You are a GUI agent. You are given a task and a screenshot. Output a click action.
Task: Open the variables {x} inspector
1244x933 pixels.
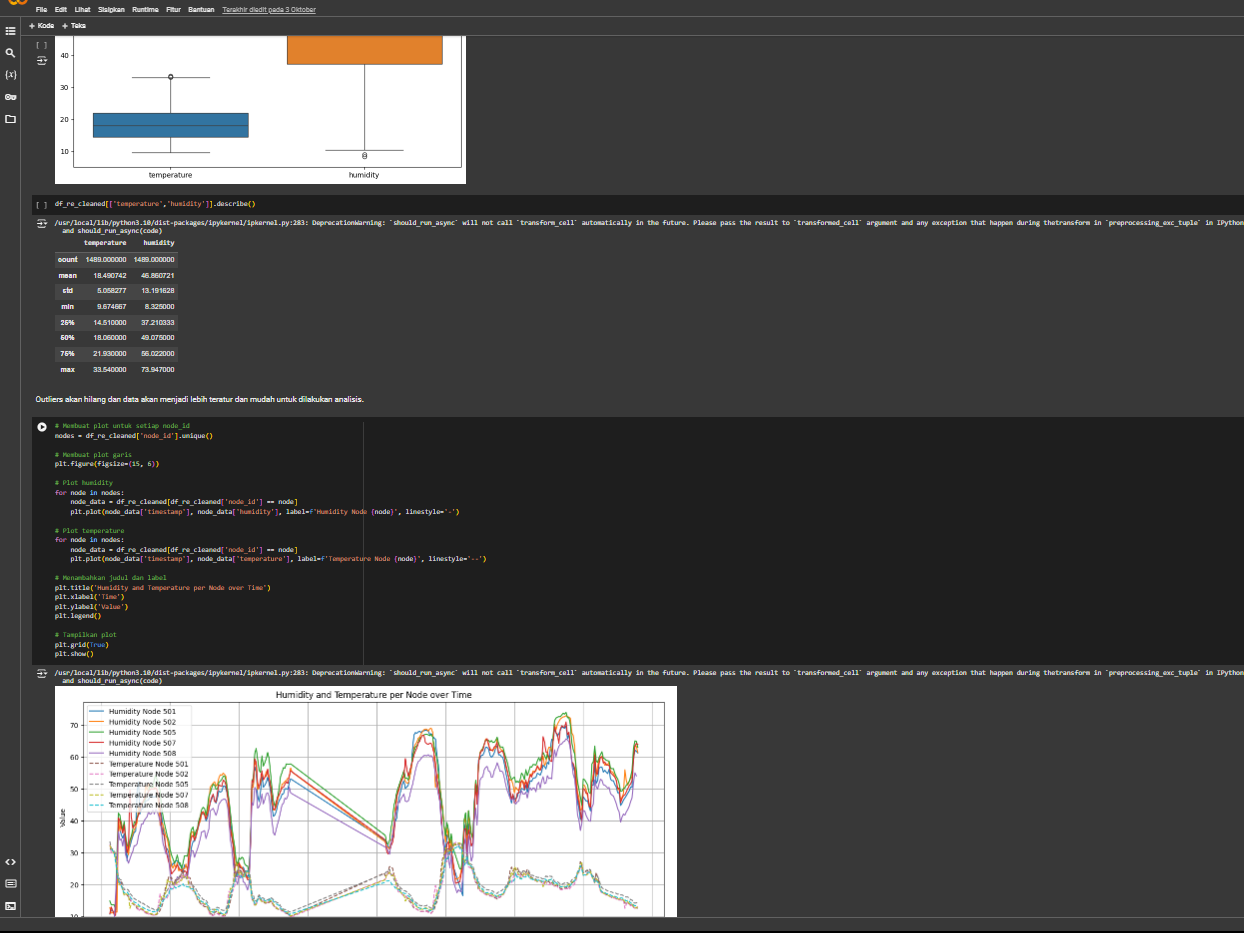tap(10, 75)
